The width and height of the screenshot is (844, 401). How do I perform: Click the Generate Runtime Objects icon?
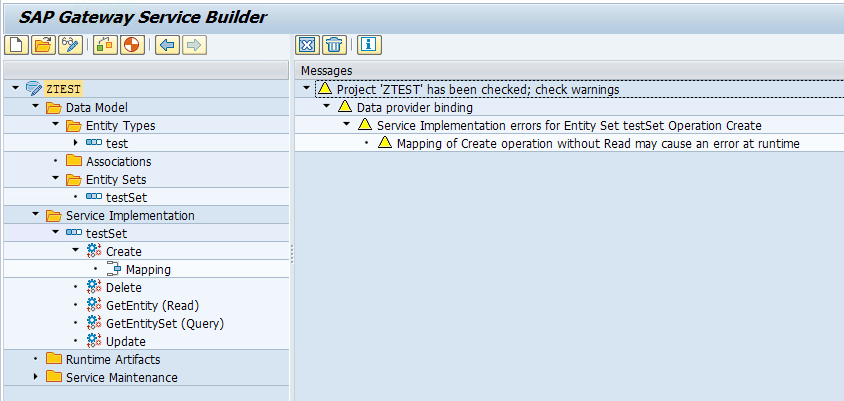point(132,45)
